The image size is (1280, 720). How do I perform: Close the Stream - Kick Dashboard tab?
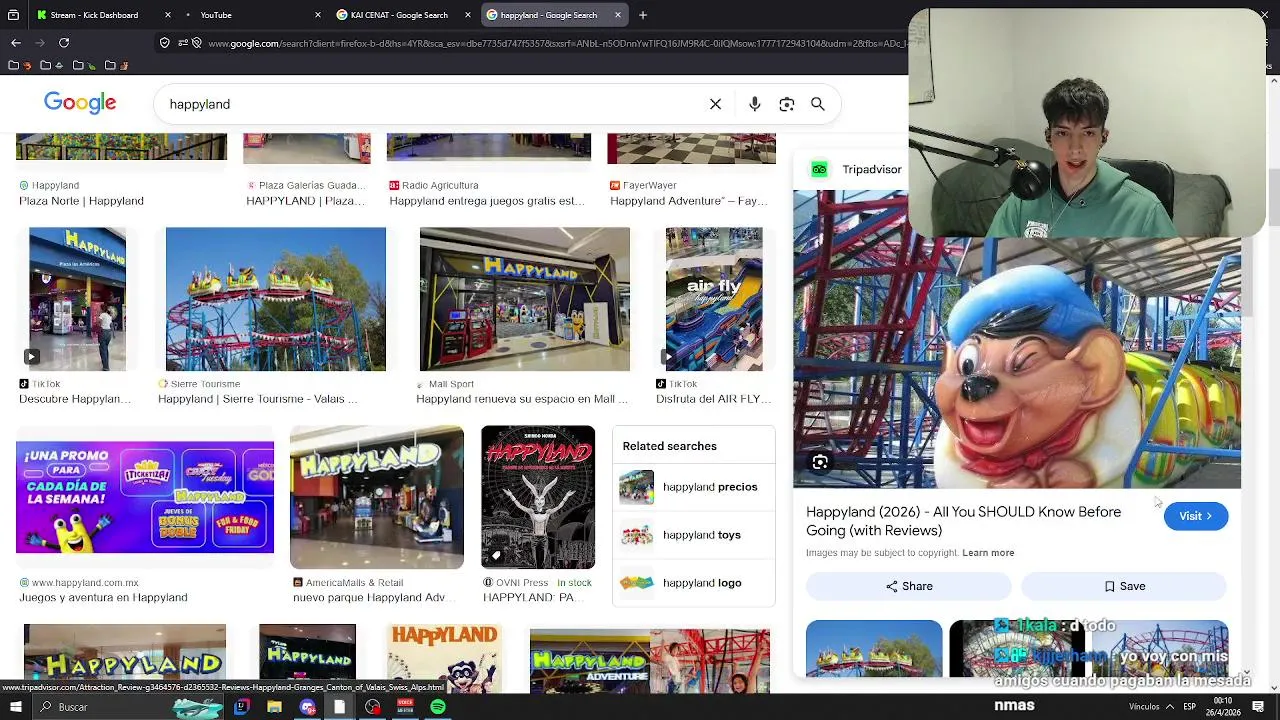[168, 15]
